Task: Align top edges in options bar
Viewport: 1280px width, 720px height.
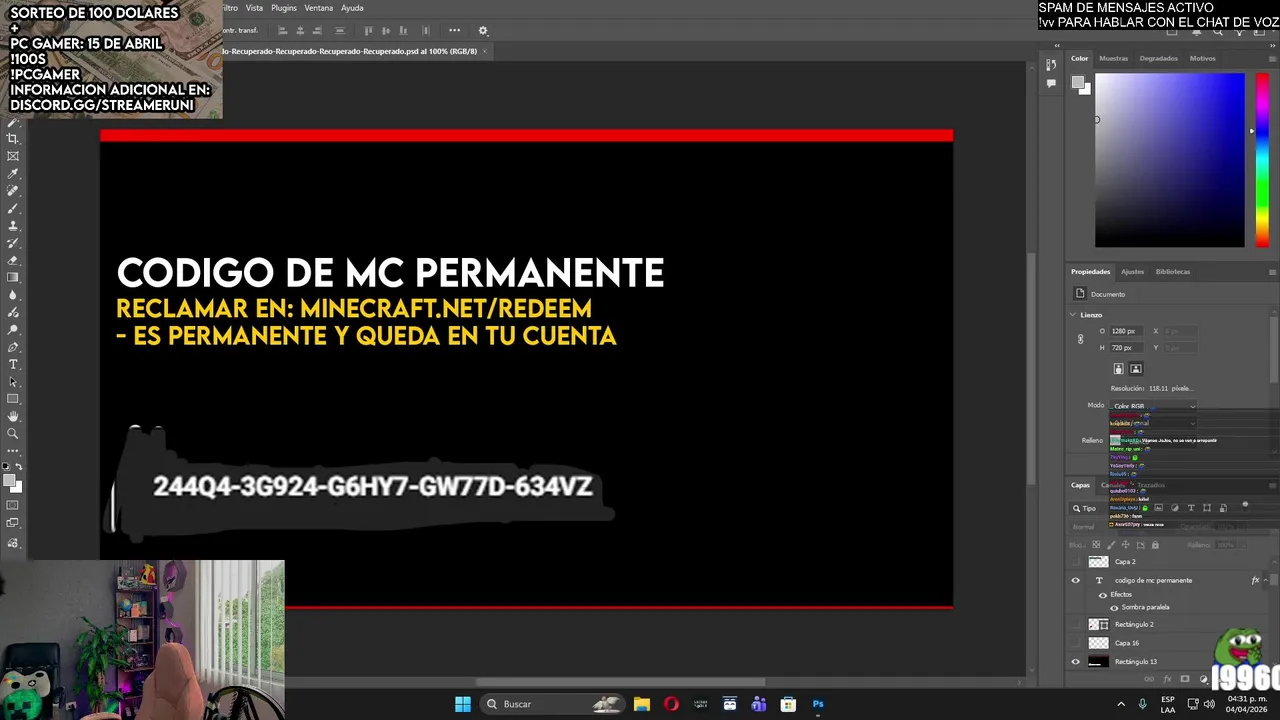Action: click(368, 30)
